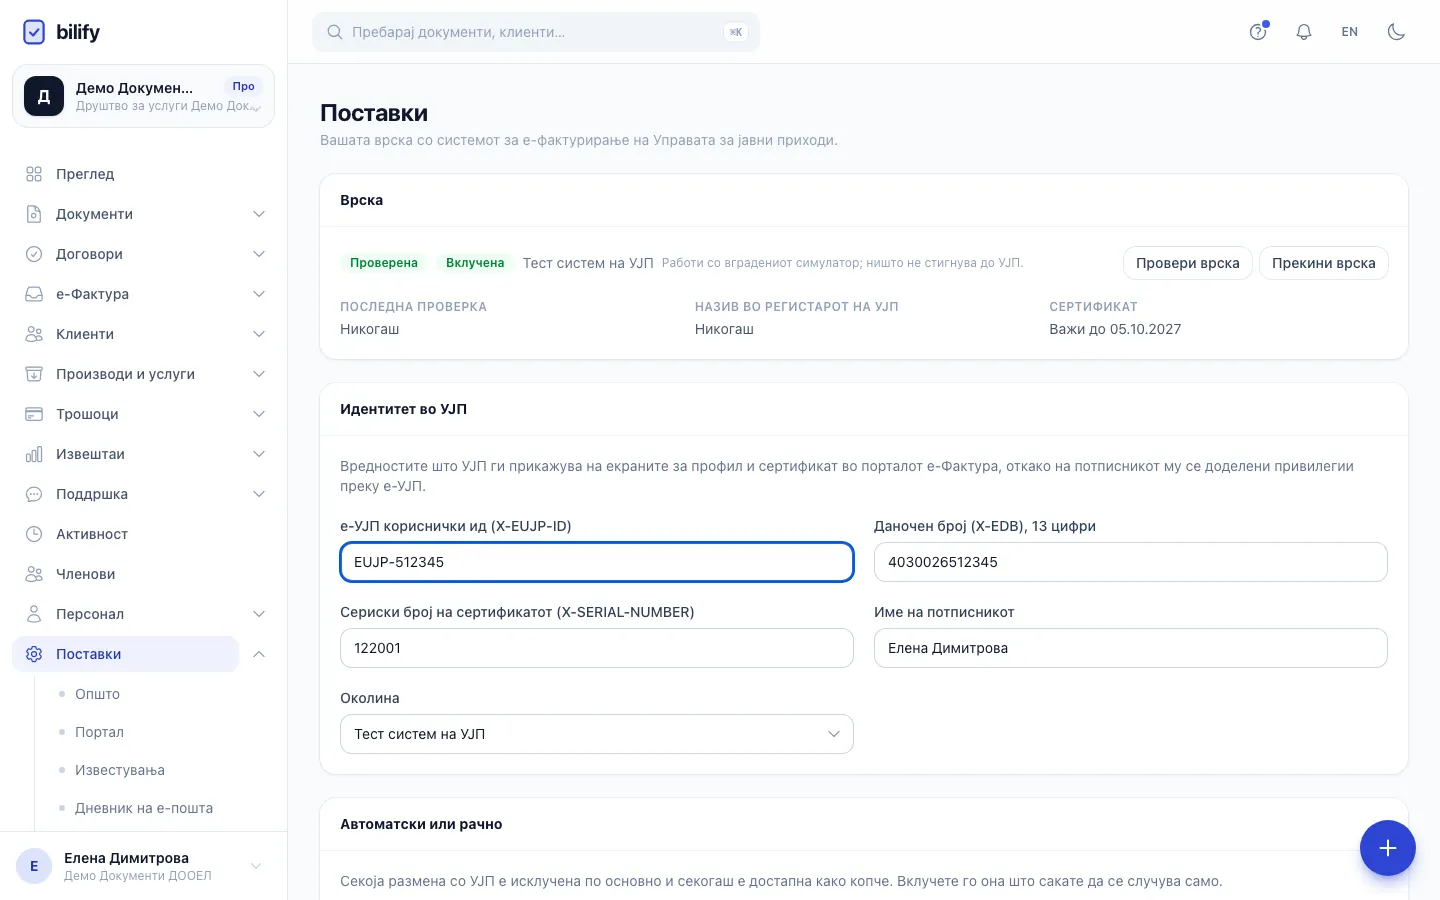The image size is (1440, 900).
Task: Click the Производи и услуги icon
Action: coord(34,374)
